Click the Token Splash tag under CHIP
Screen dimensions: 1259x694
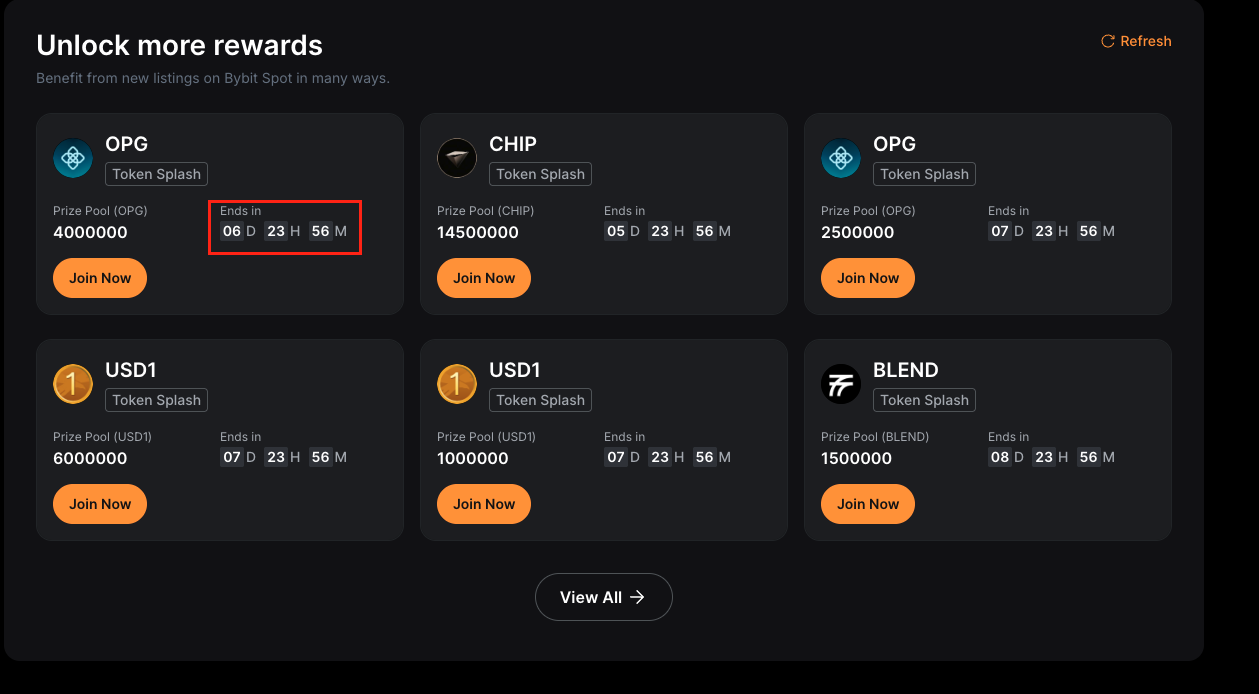540,174
